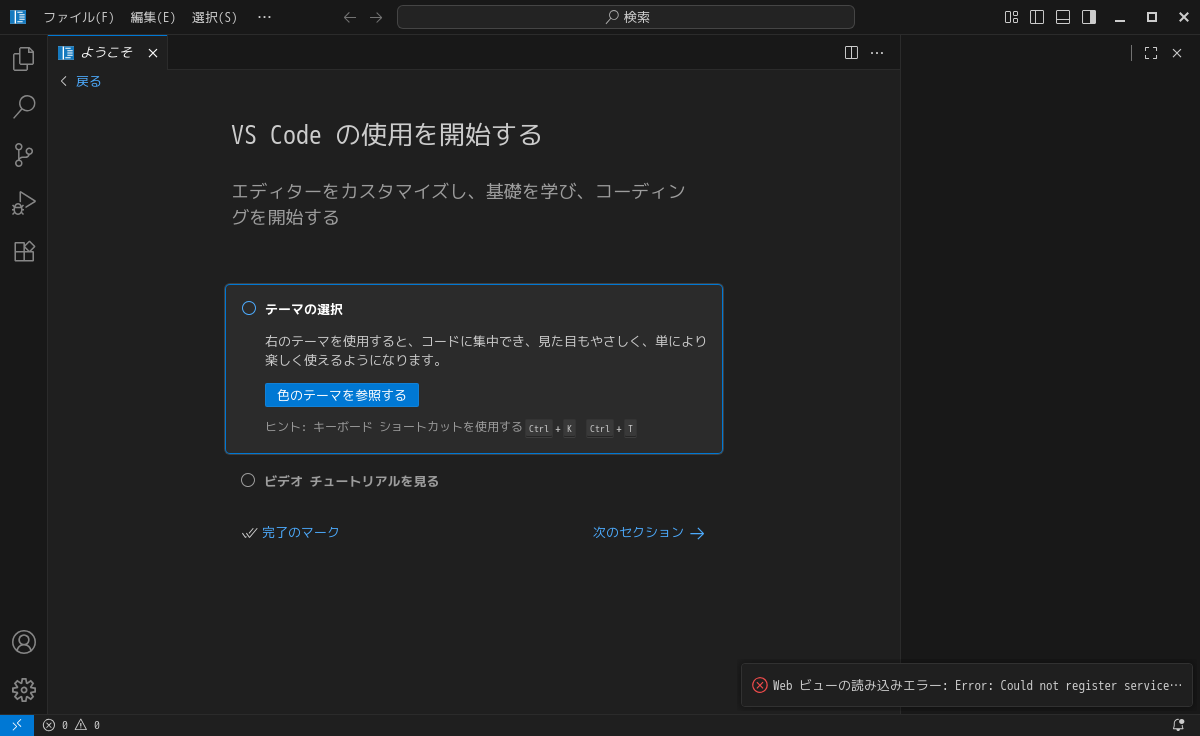The height and width of the screenshot is (736, 1200).
Task: Open the Accounts menu icon
Action: [24, 642]
